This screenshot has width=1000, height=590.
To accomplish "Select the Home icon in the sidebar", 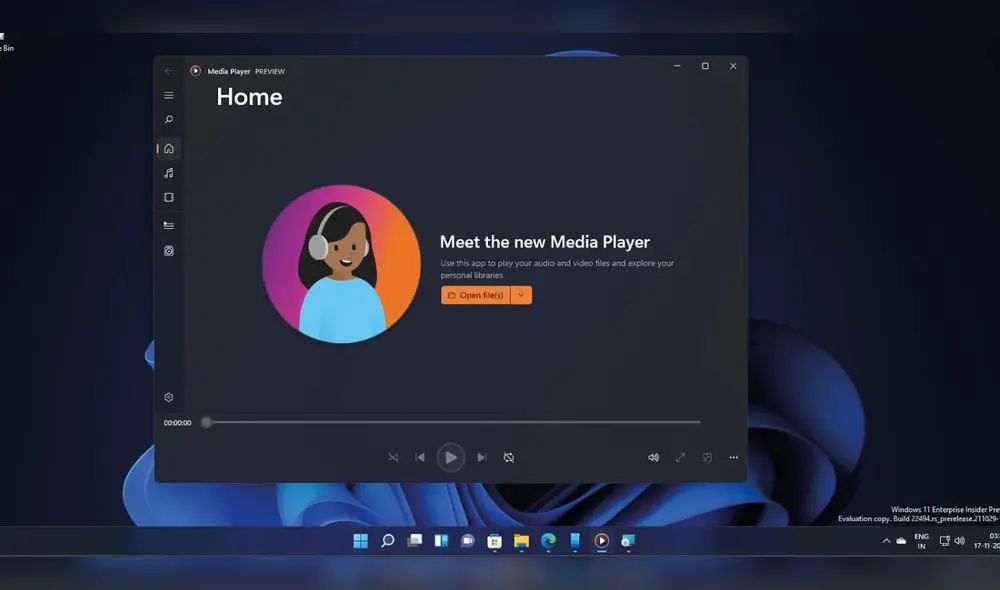I will pyautogui.click(x=169, y=148).
